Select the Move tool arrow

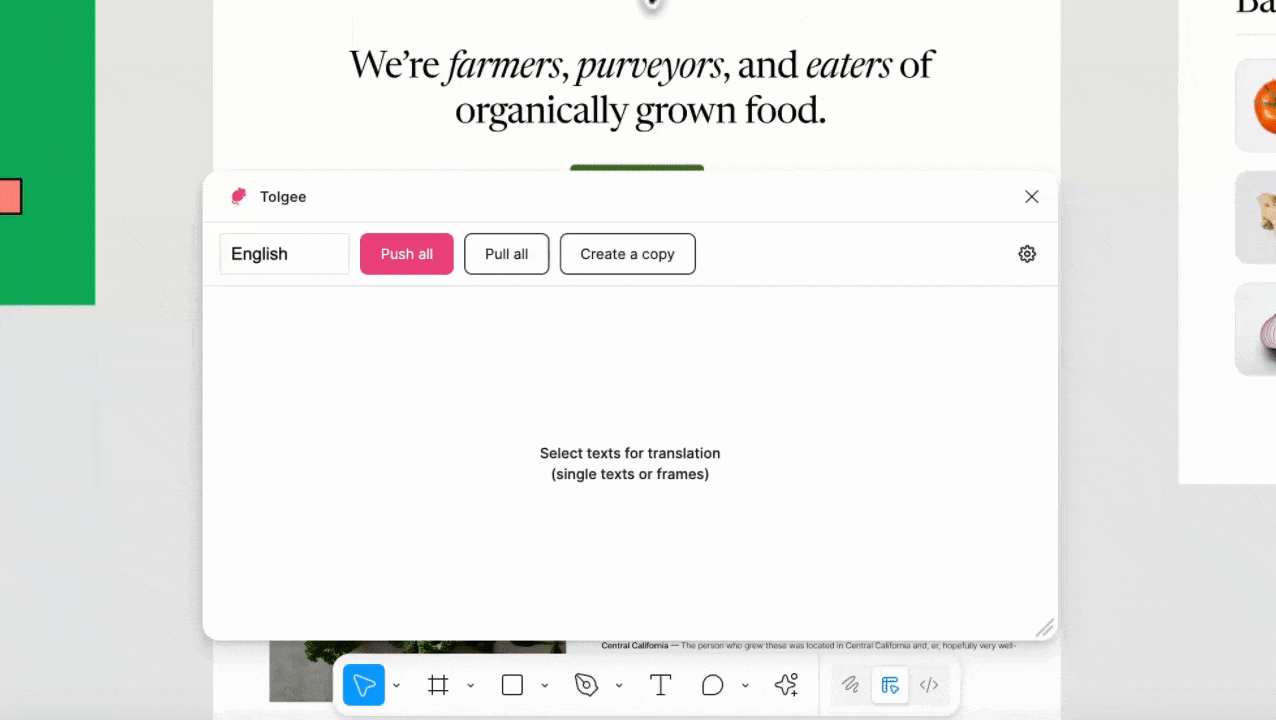[364, 685]
